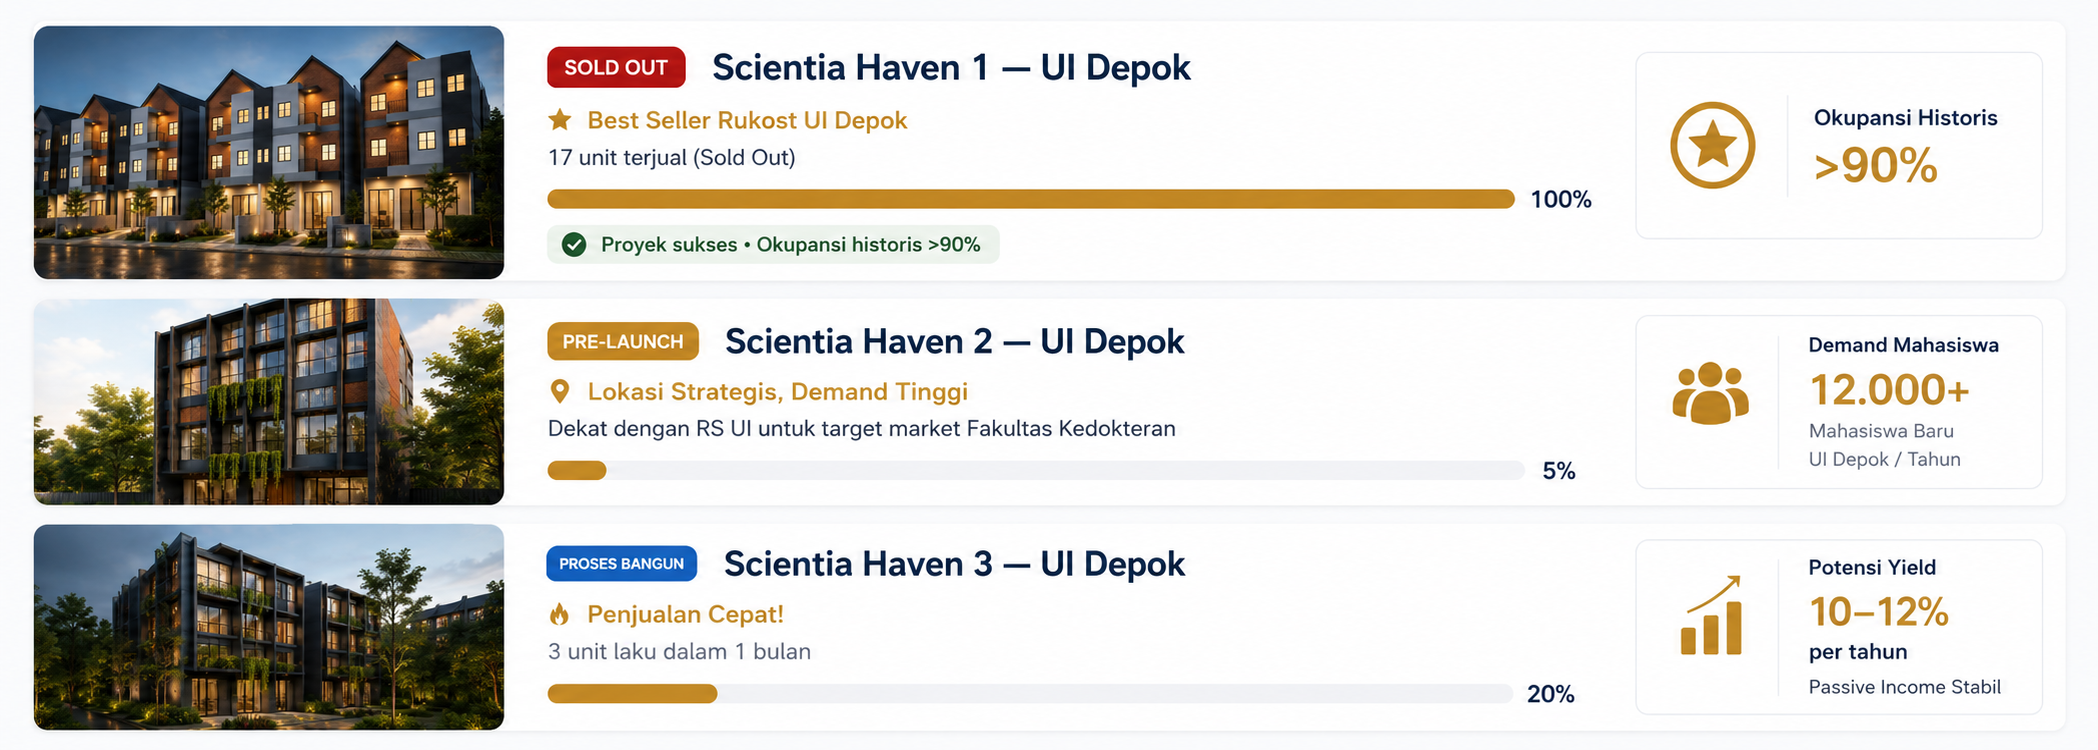The width and height of the screenshot is (2098, 750).
Task: Open Scientia Haven 3 — UI Depok title
Action: coord(954,564)
